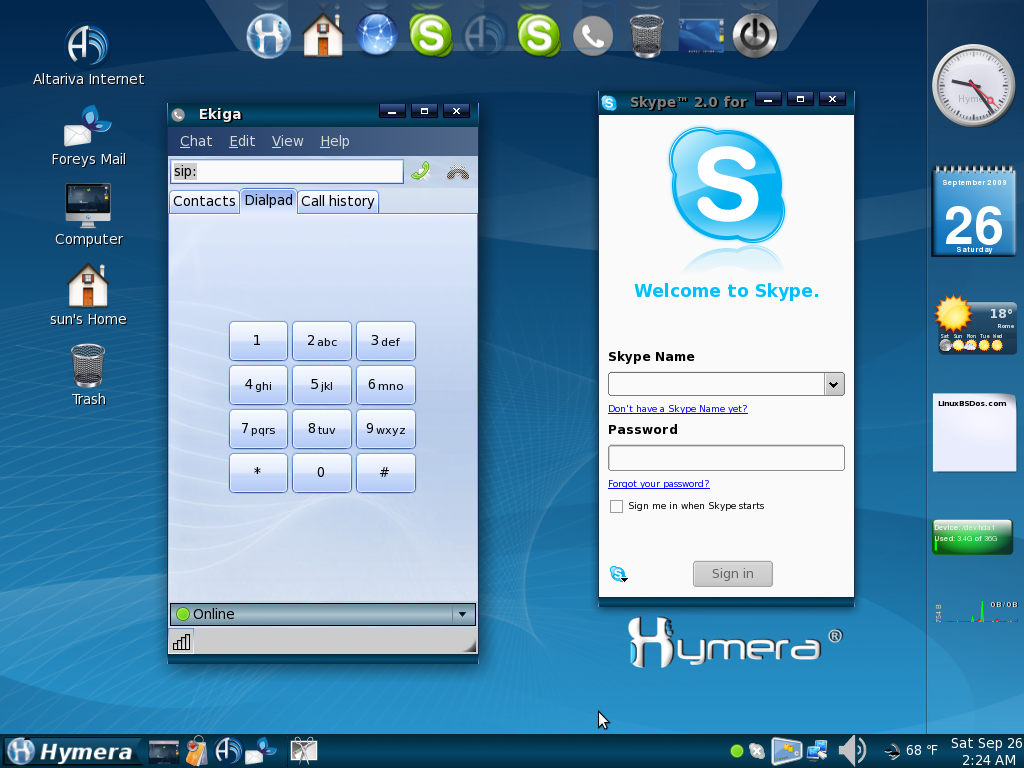Open the Computer desktop icon
The width and height of the screenshot is (1024, 768).
[88, 216]
